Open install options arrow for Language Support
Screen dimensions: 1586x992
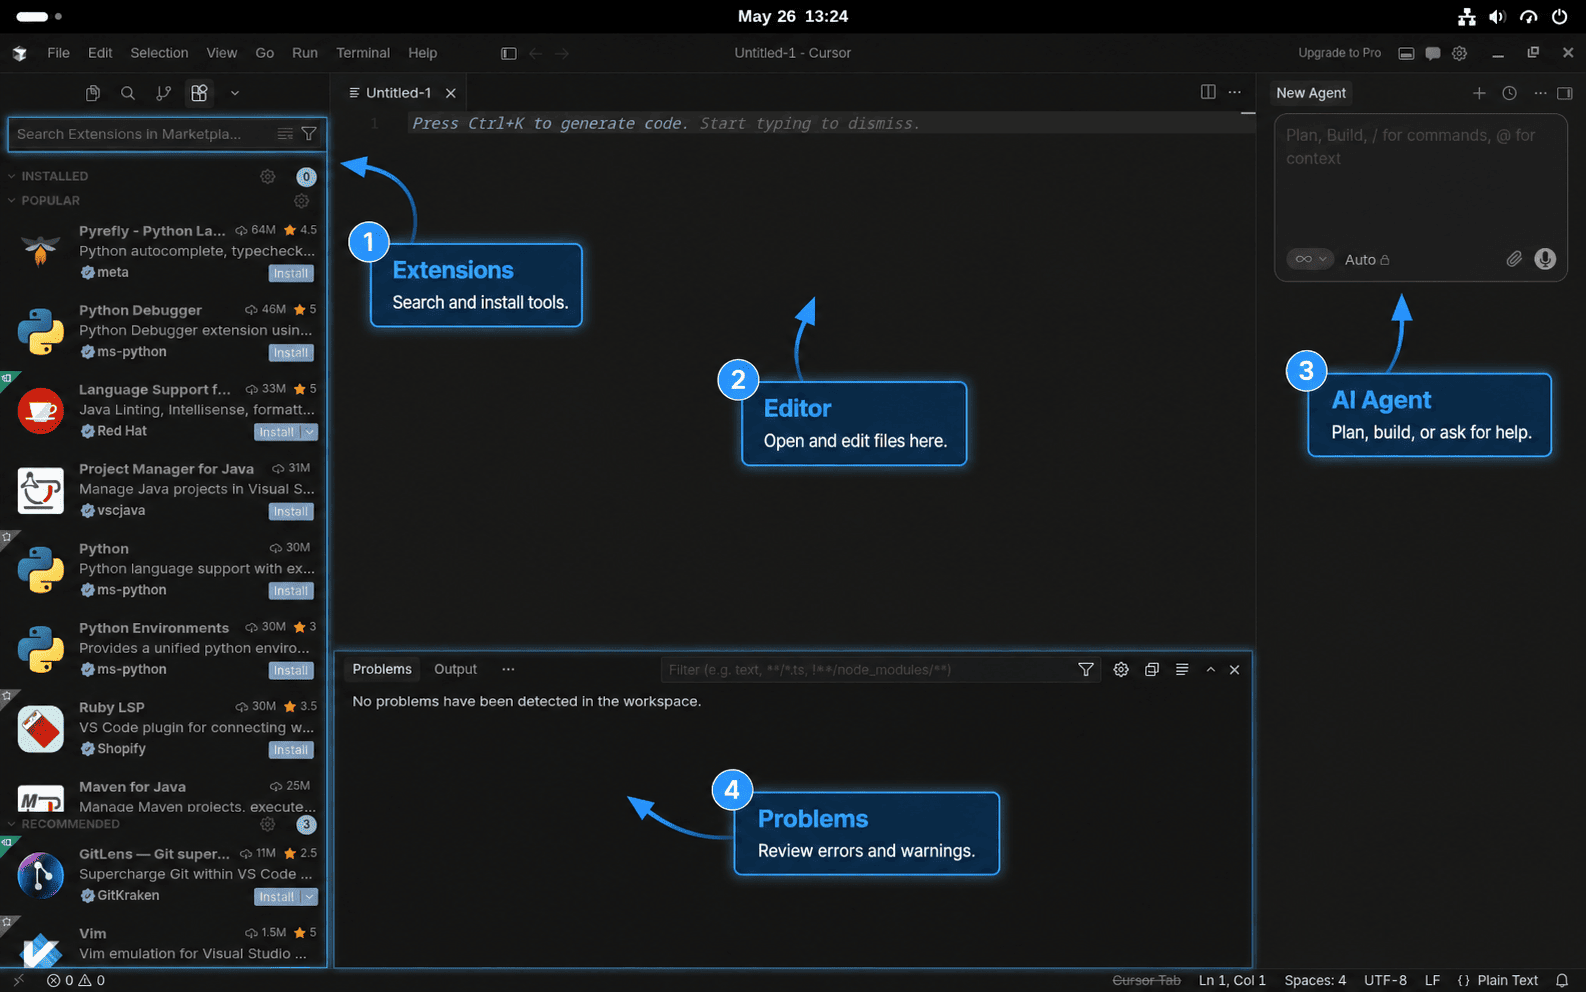pos(310,432)
